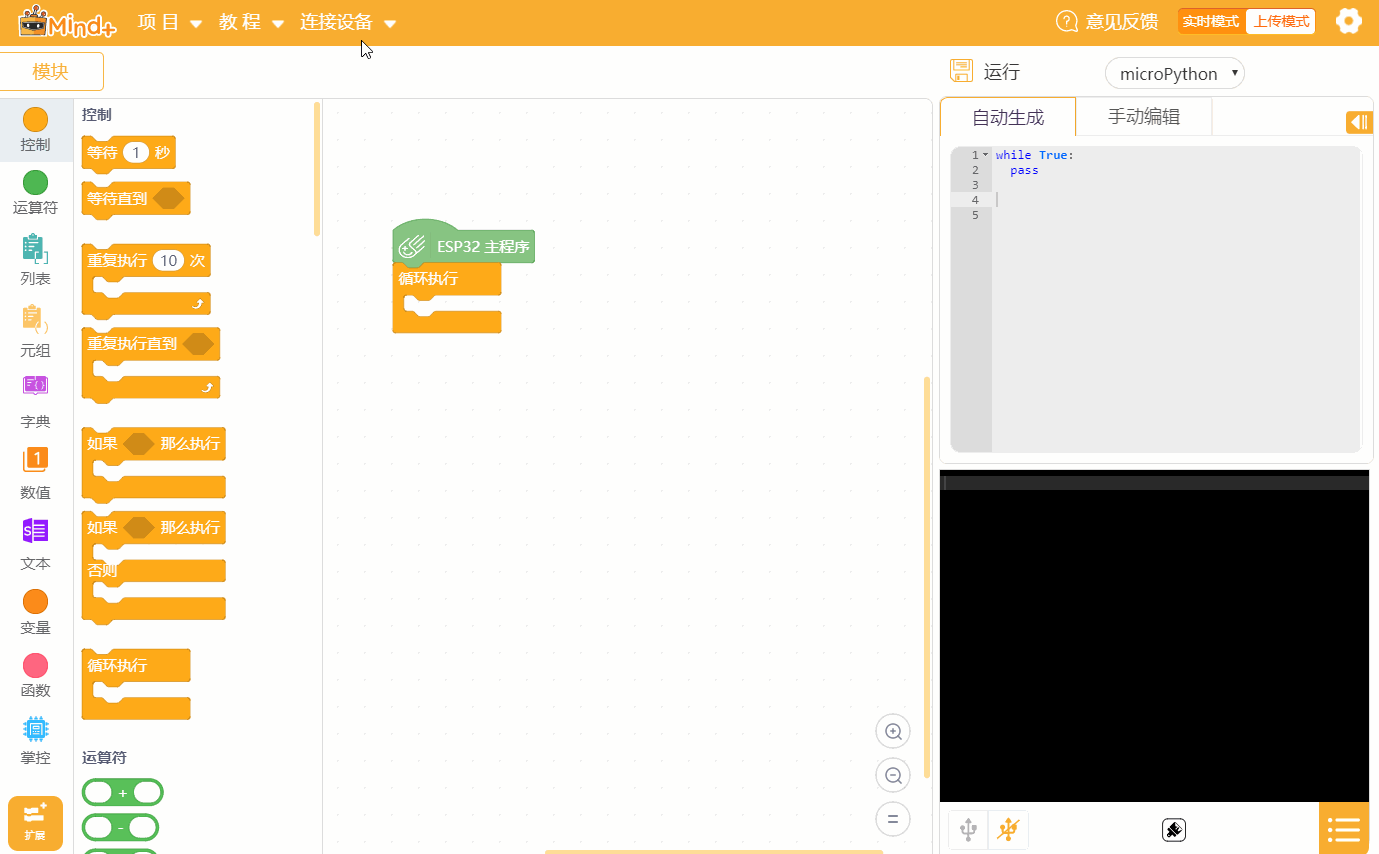Click the 意见反馈 (Feedback) link

click(1119, 20)
